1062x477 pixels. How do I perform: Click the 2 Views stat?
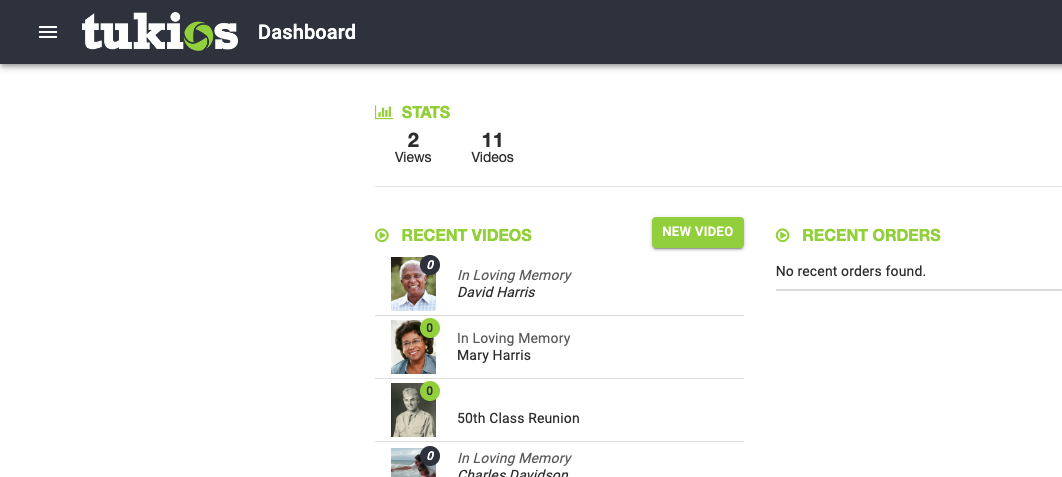click(x=413, y=148)
